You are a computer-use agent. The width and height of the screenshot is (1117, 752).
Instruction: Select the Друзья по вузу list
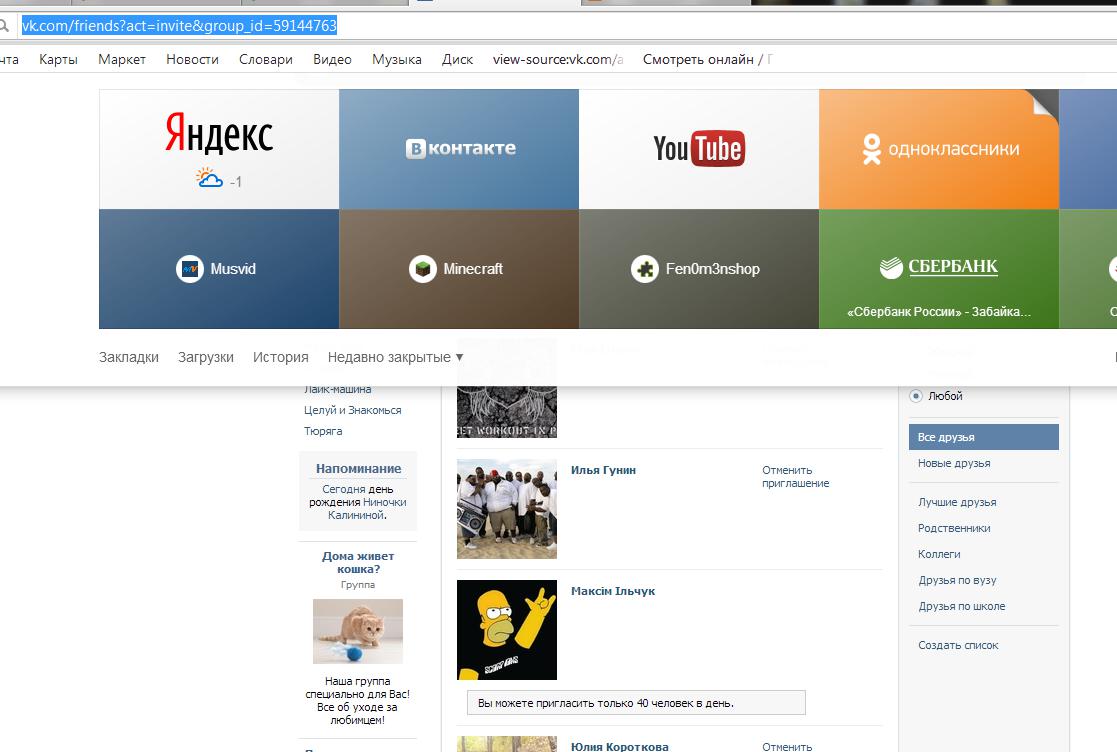pos(957,580)
